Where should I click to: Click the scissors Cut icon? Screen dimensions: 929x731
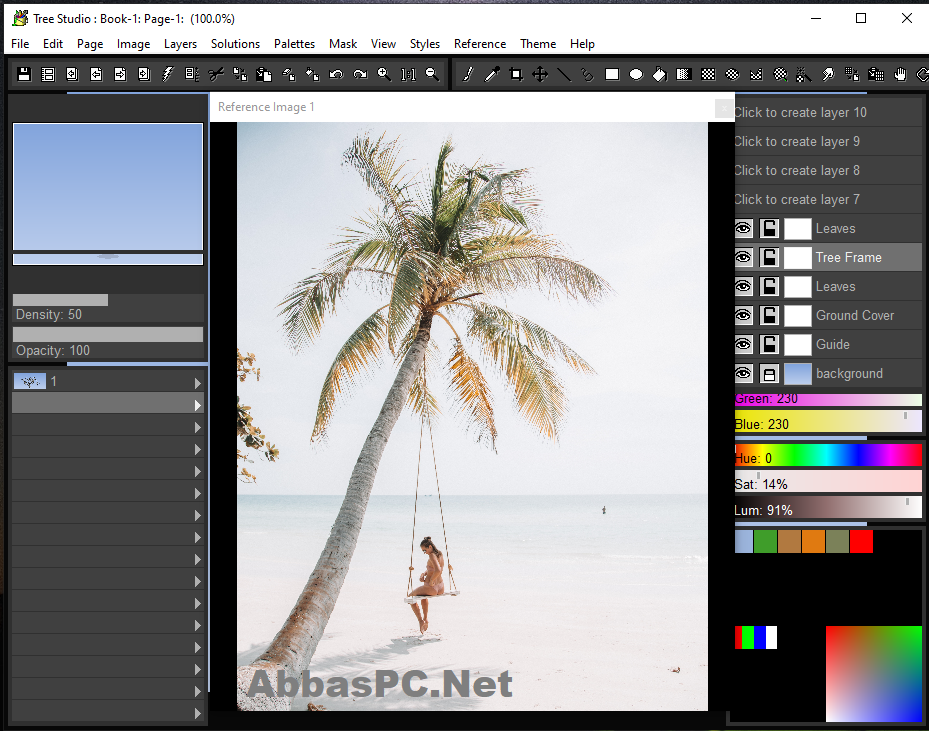pos(216,74)
